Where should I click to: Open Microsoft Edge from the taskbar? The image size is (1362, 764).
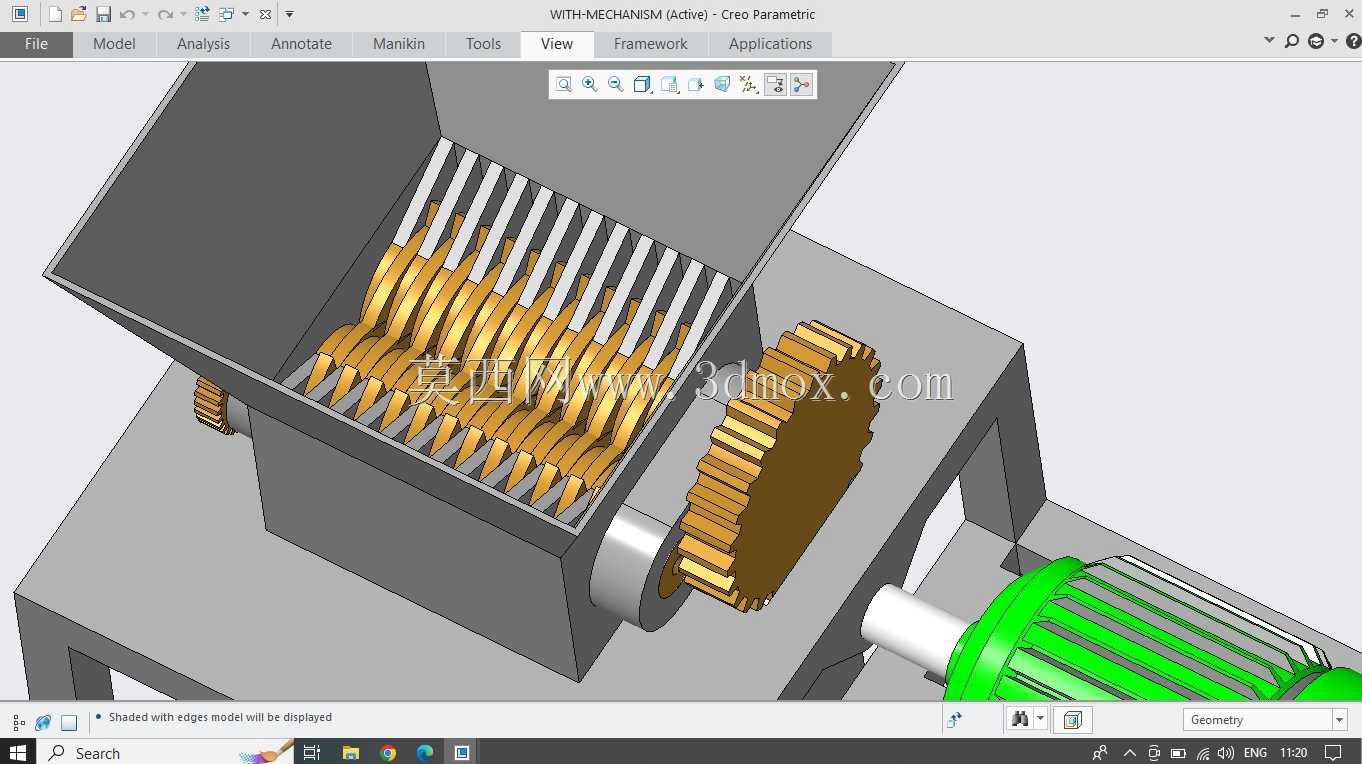[x=425, y=752]
